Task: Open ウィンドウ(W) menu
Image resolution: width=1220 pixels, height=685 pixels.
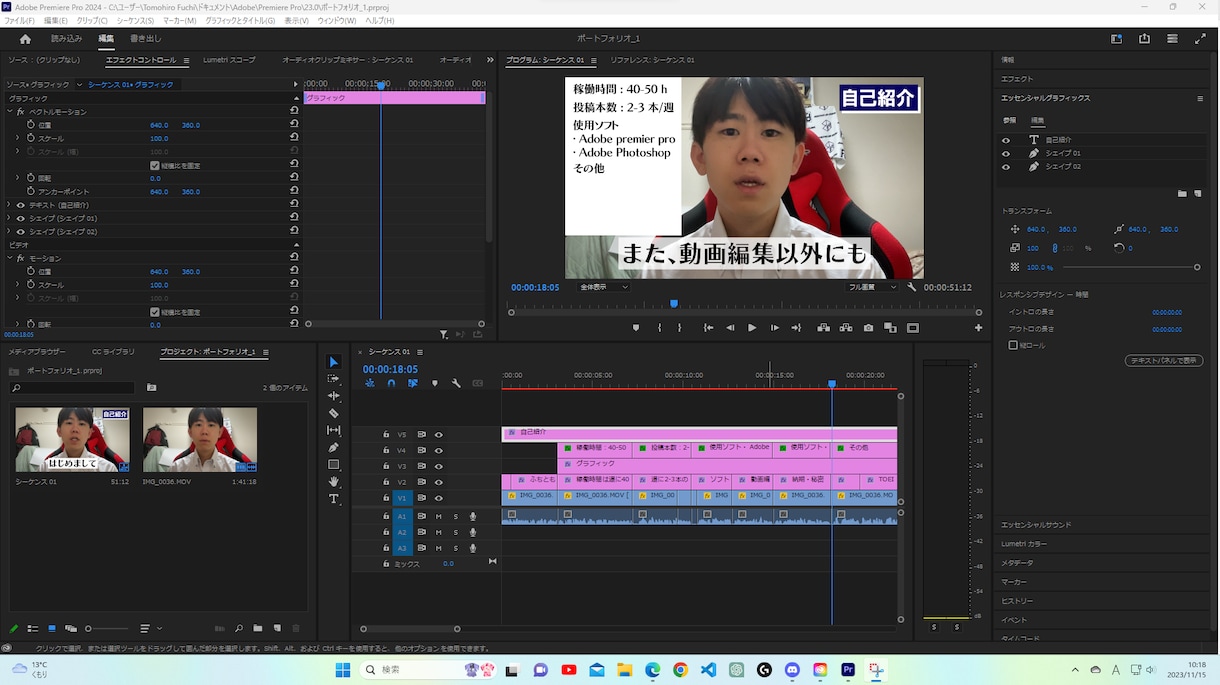Action: (x=337, y=20)
